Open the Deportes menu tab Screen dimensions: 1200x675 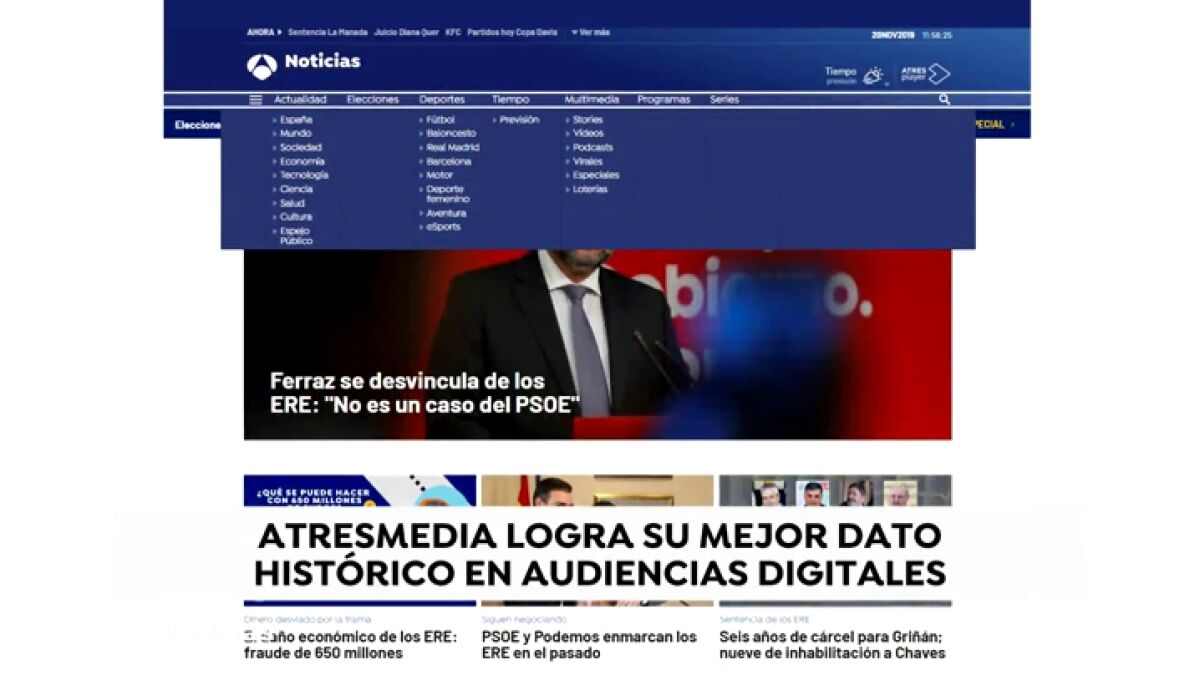pos(442,100)
